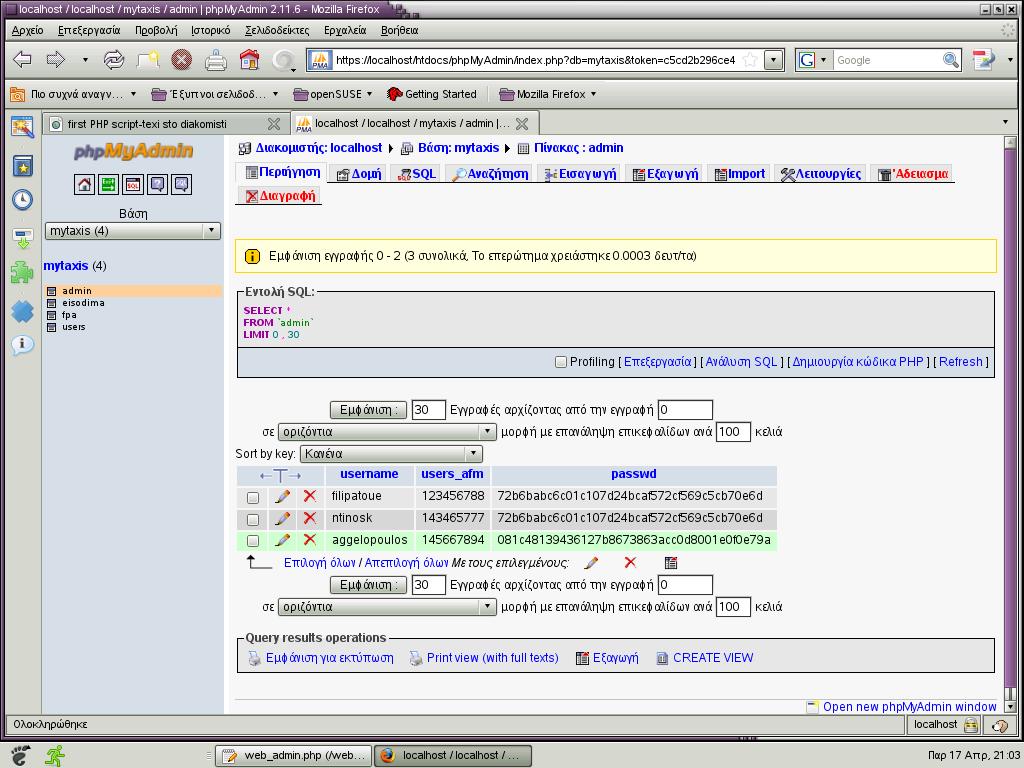
Task: Click the Google search magnifier icon
Action: pos(951,60)
